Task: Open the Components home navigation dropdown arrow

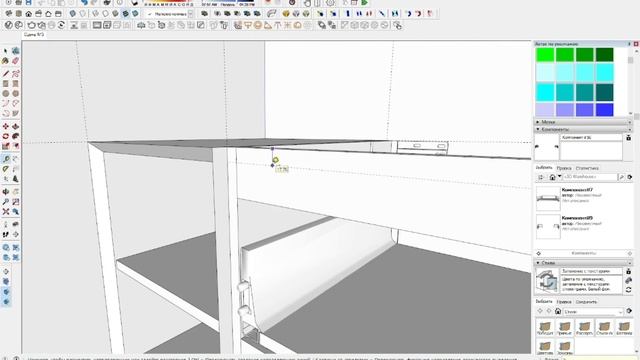Action: point(560,177)
